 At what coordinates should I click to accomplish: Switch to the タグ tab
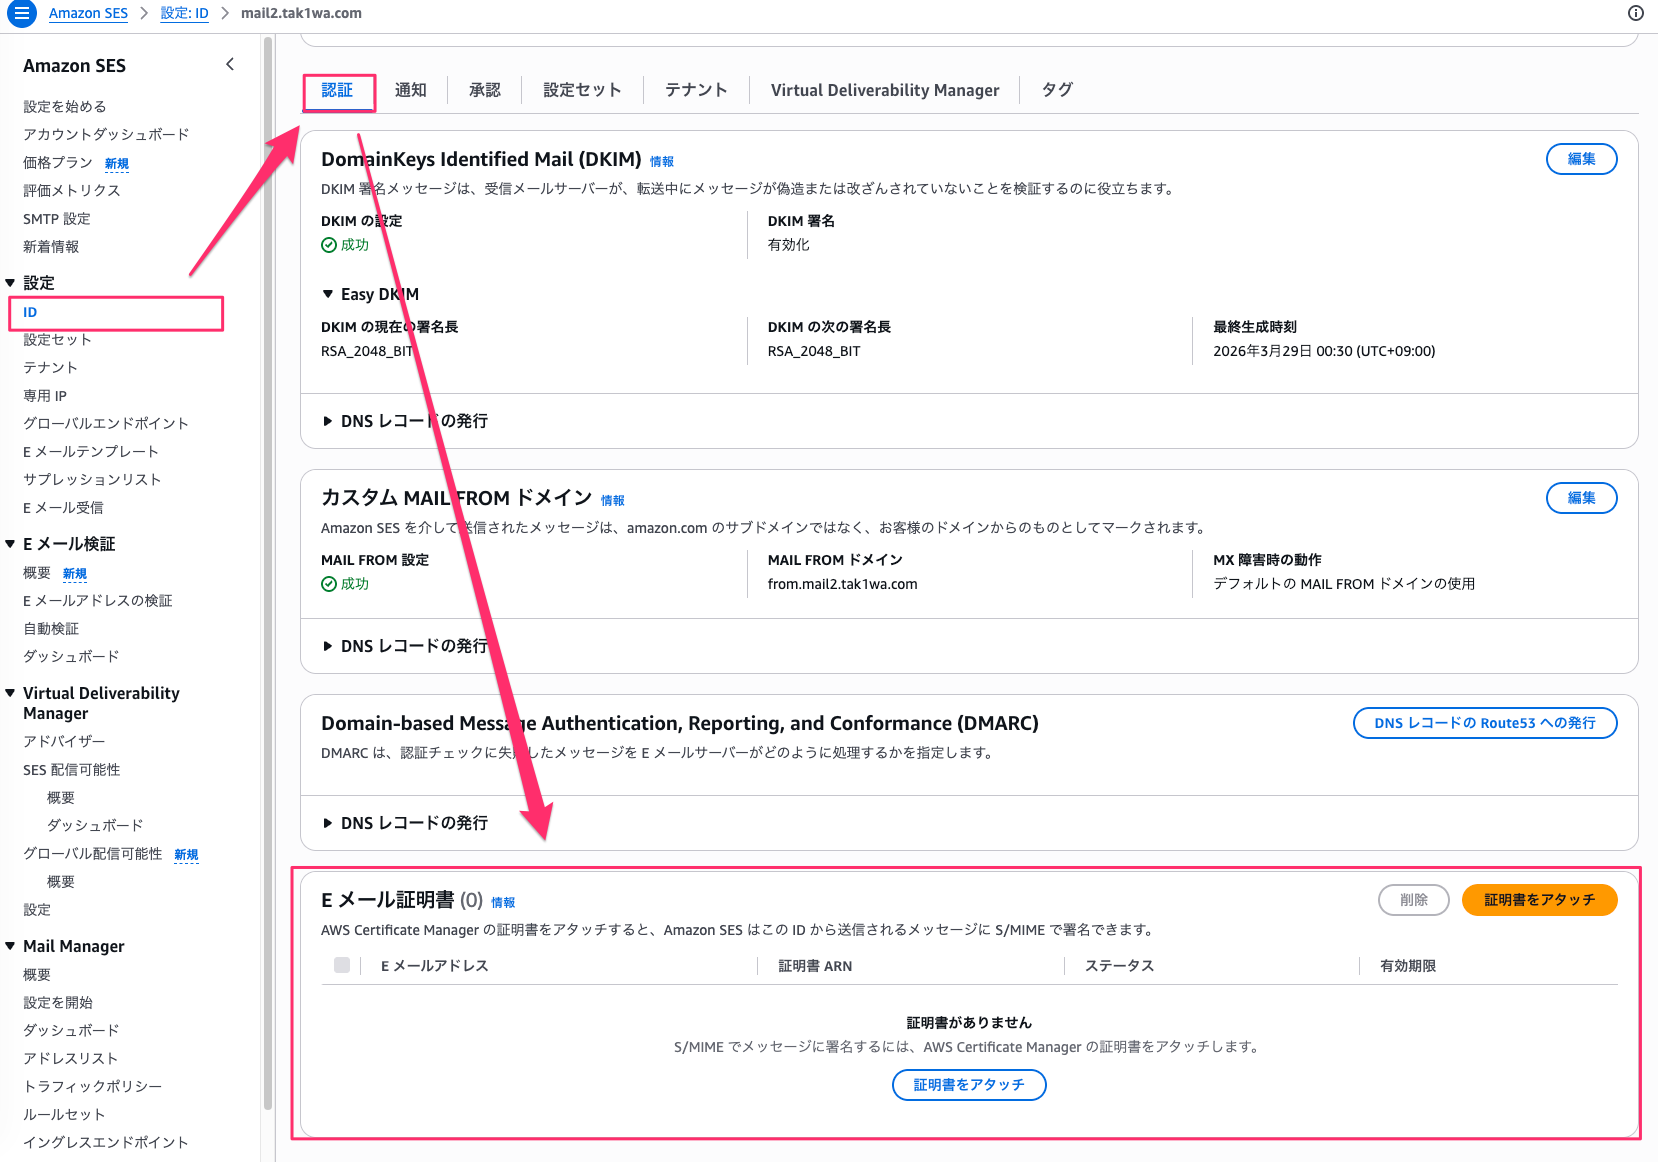click(x=1057, y=90)
